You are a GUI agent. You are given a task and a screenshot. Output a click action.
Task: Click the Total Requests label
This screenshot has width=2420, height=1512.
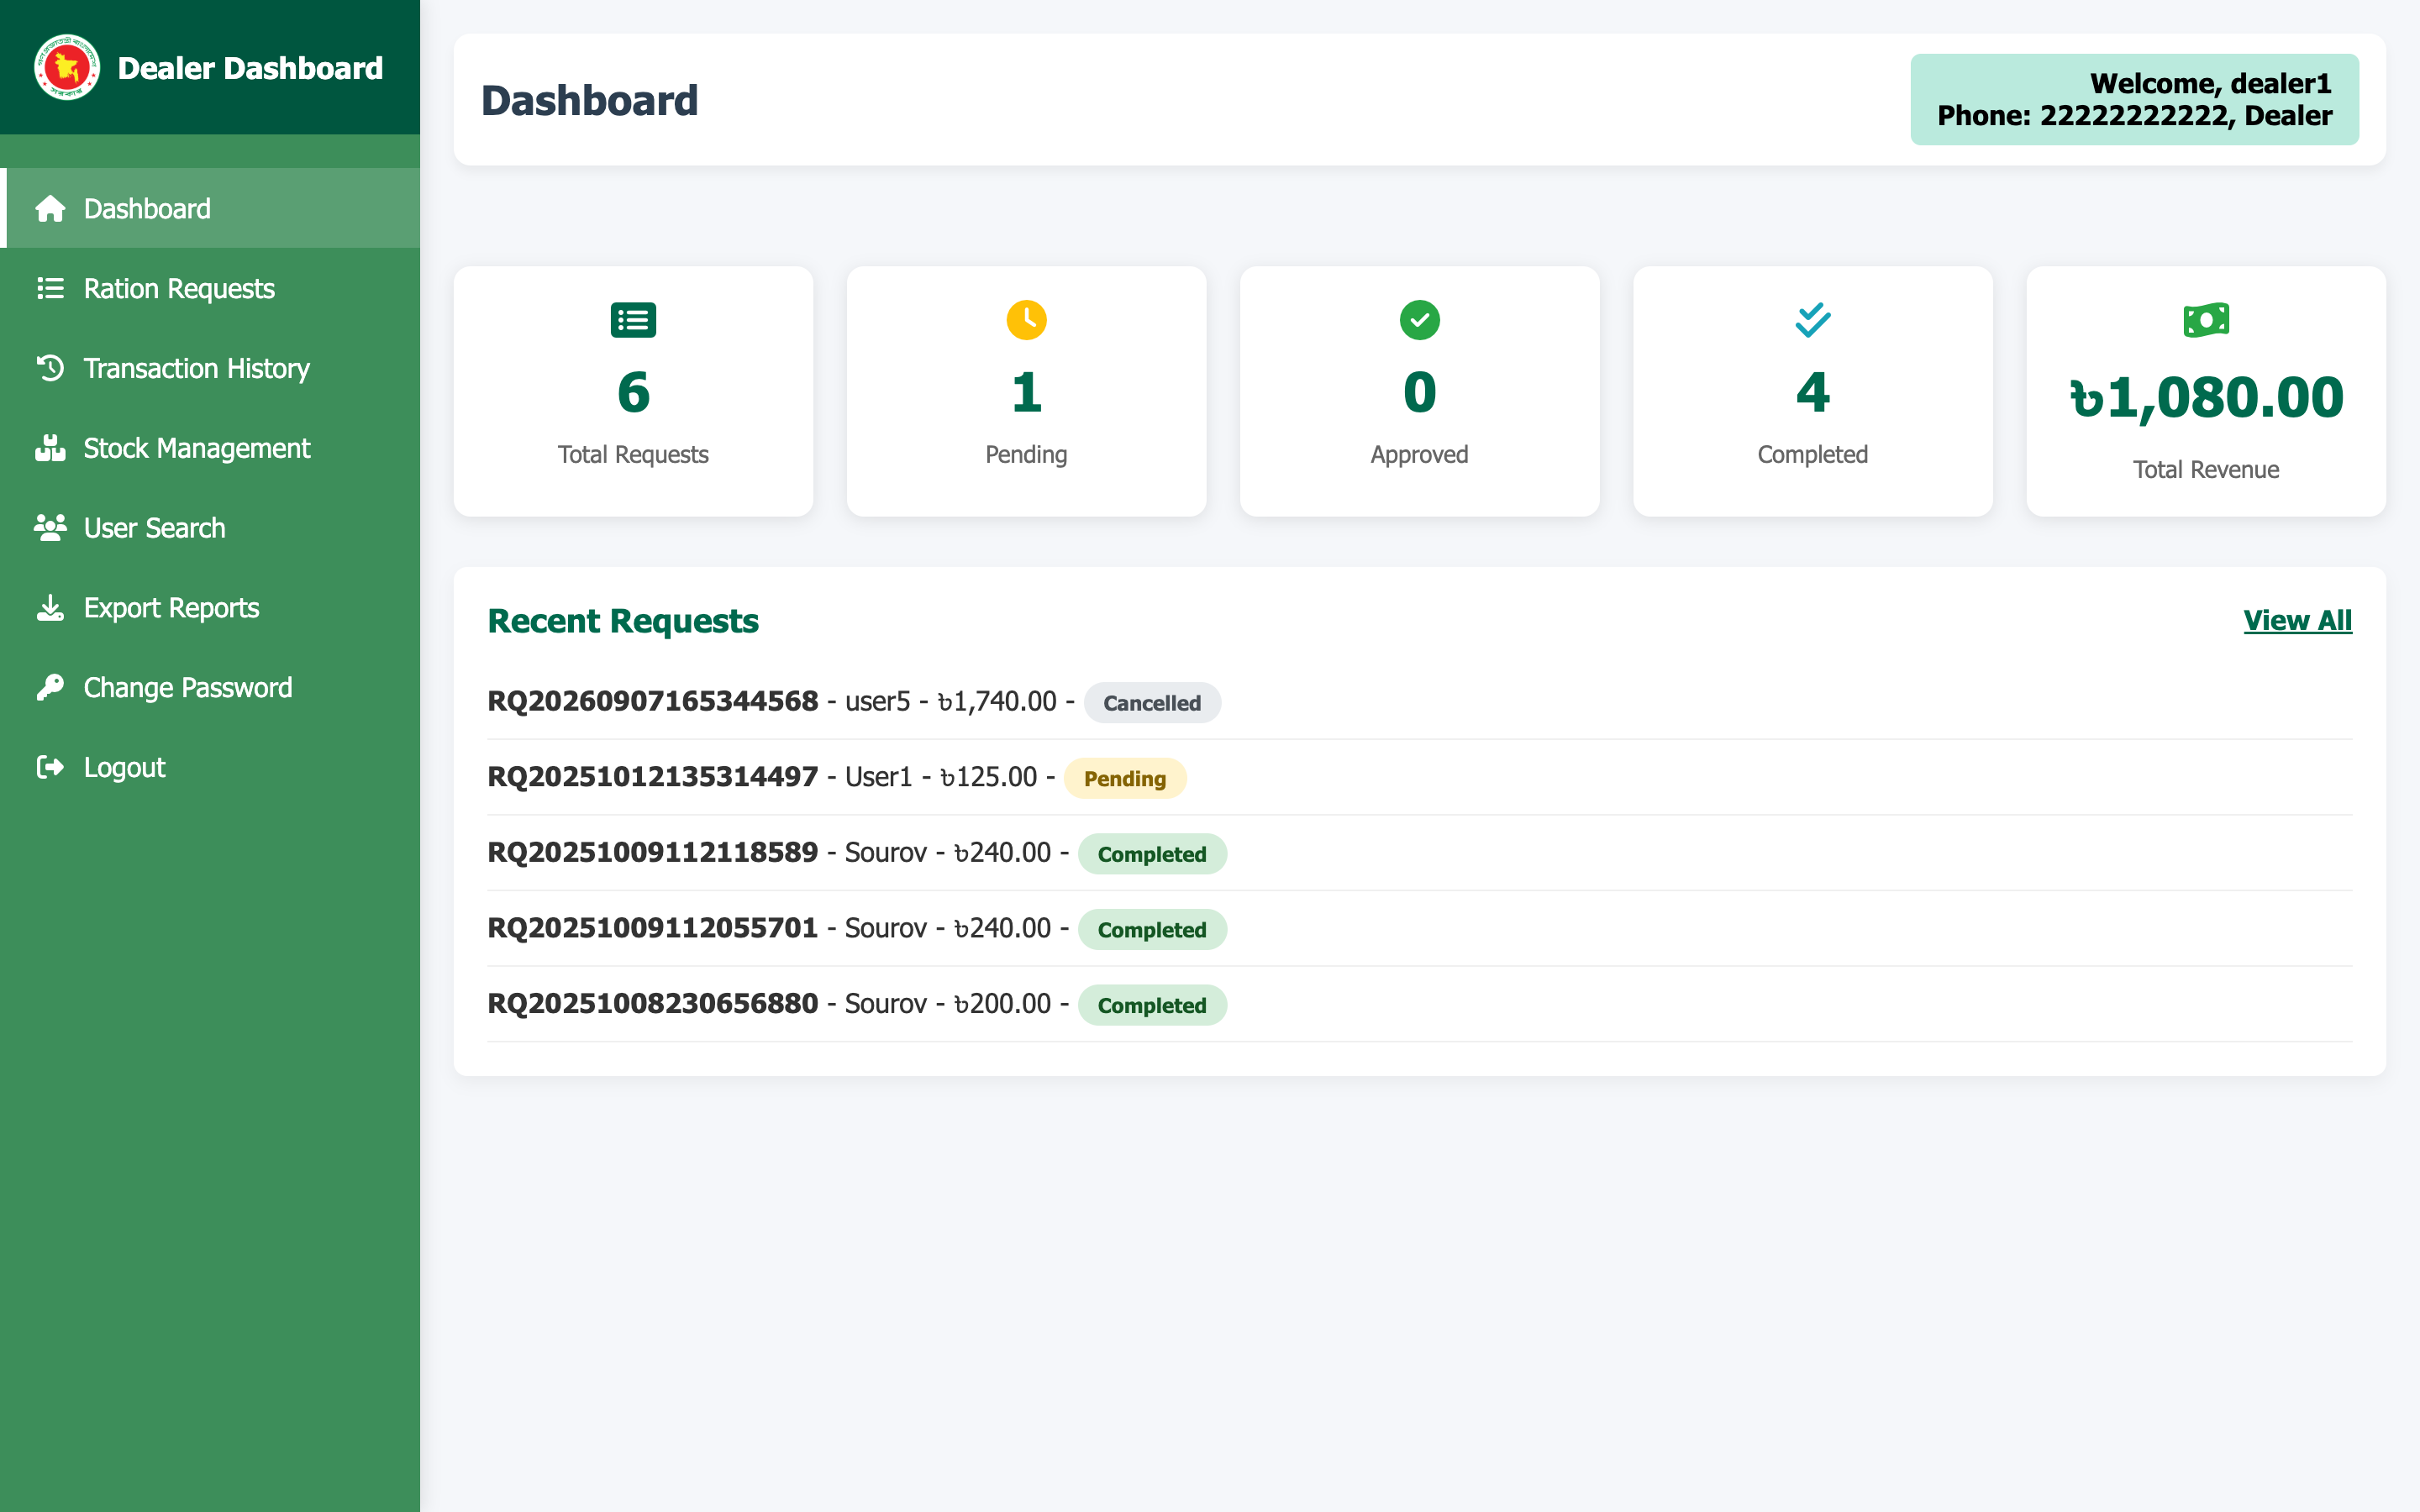click(x=633, y=455)
